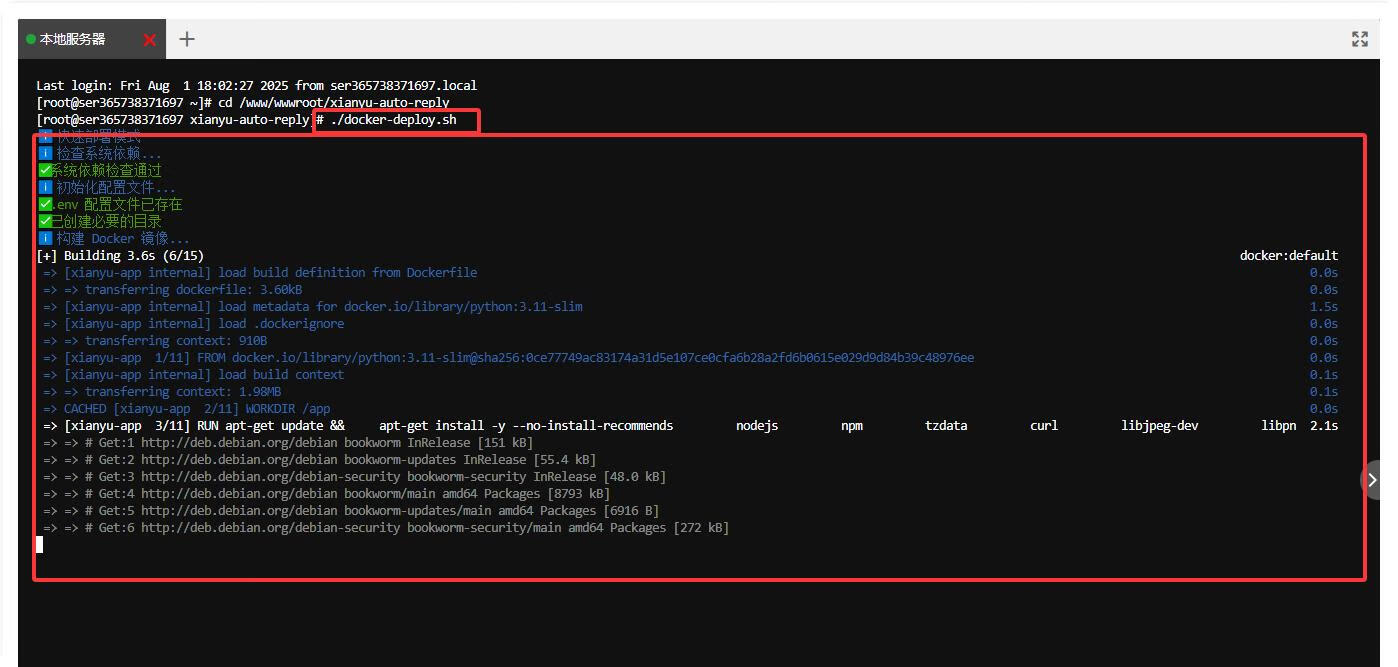Click the Building 3.6s (6/15) progress line
Viewport: 1398px width, 667px height.
[x=120, y=256]
